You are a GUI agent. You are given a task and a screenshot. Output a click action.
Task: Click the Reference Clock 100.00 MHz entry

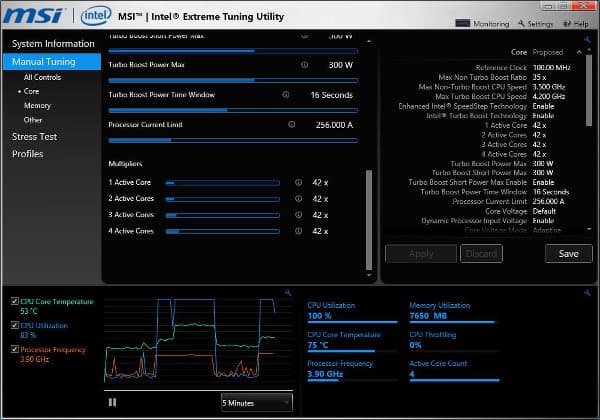pyautogui.click(x=523, y=67)
